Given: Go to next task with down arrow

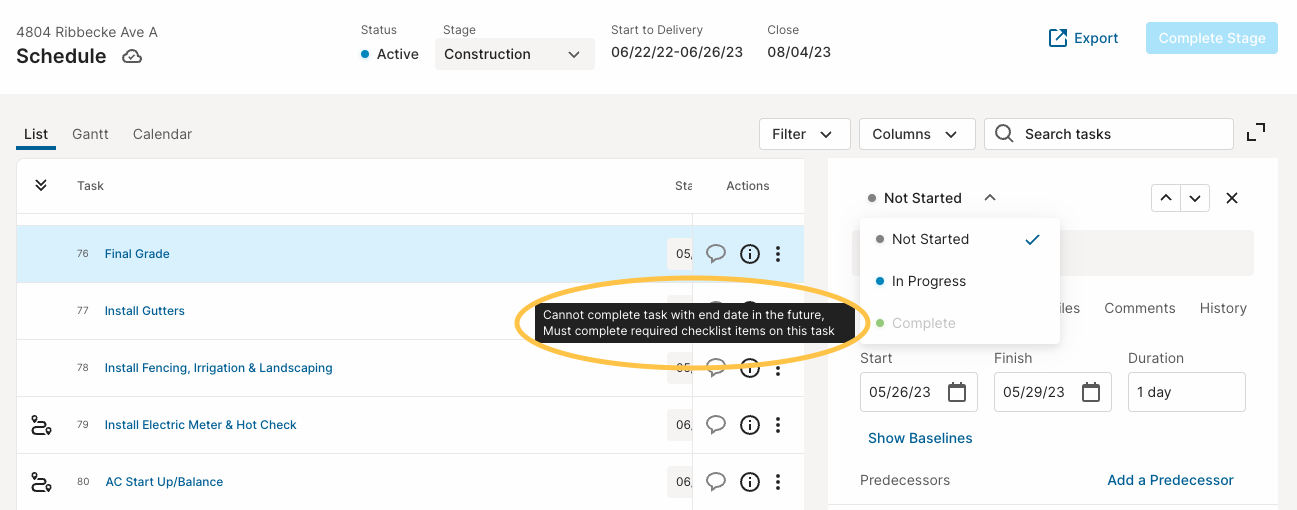Looking at the screenshot, I should pos(1196,198).
